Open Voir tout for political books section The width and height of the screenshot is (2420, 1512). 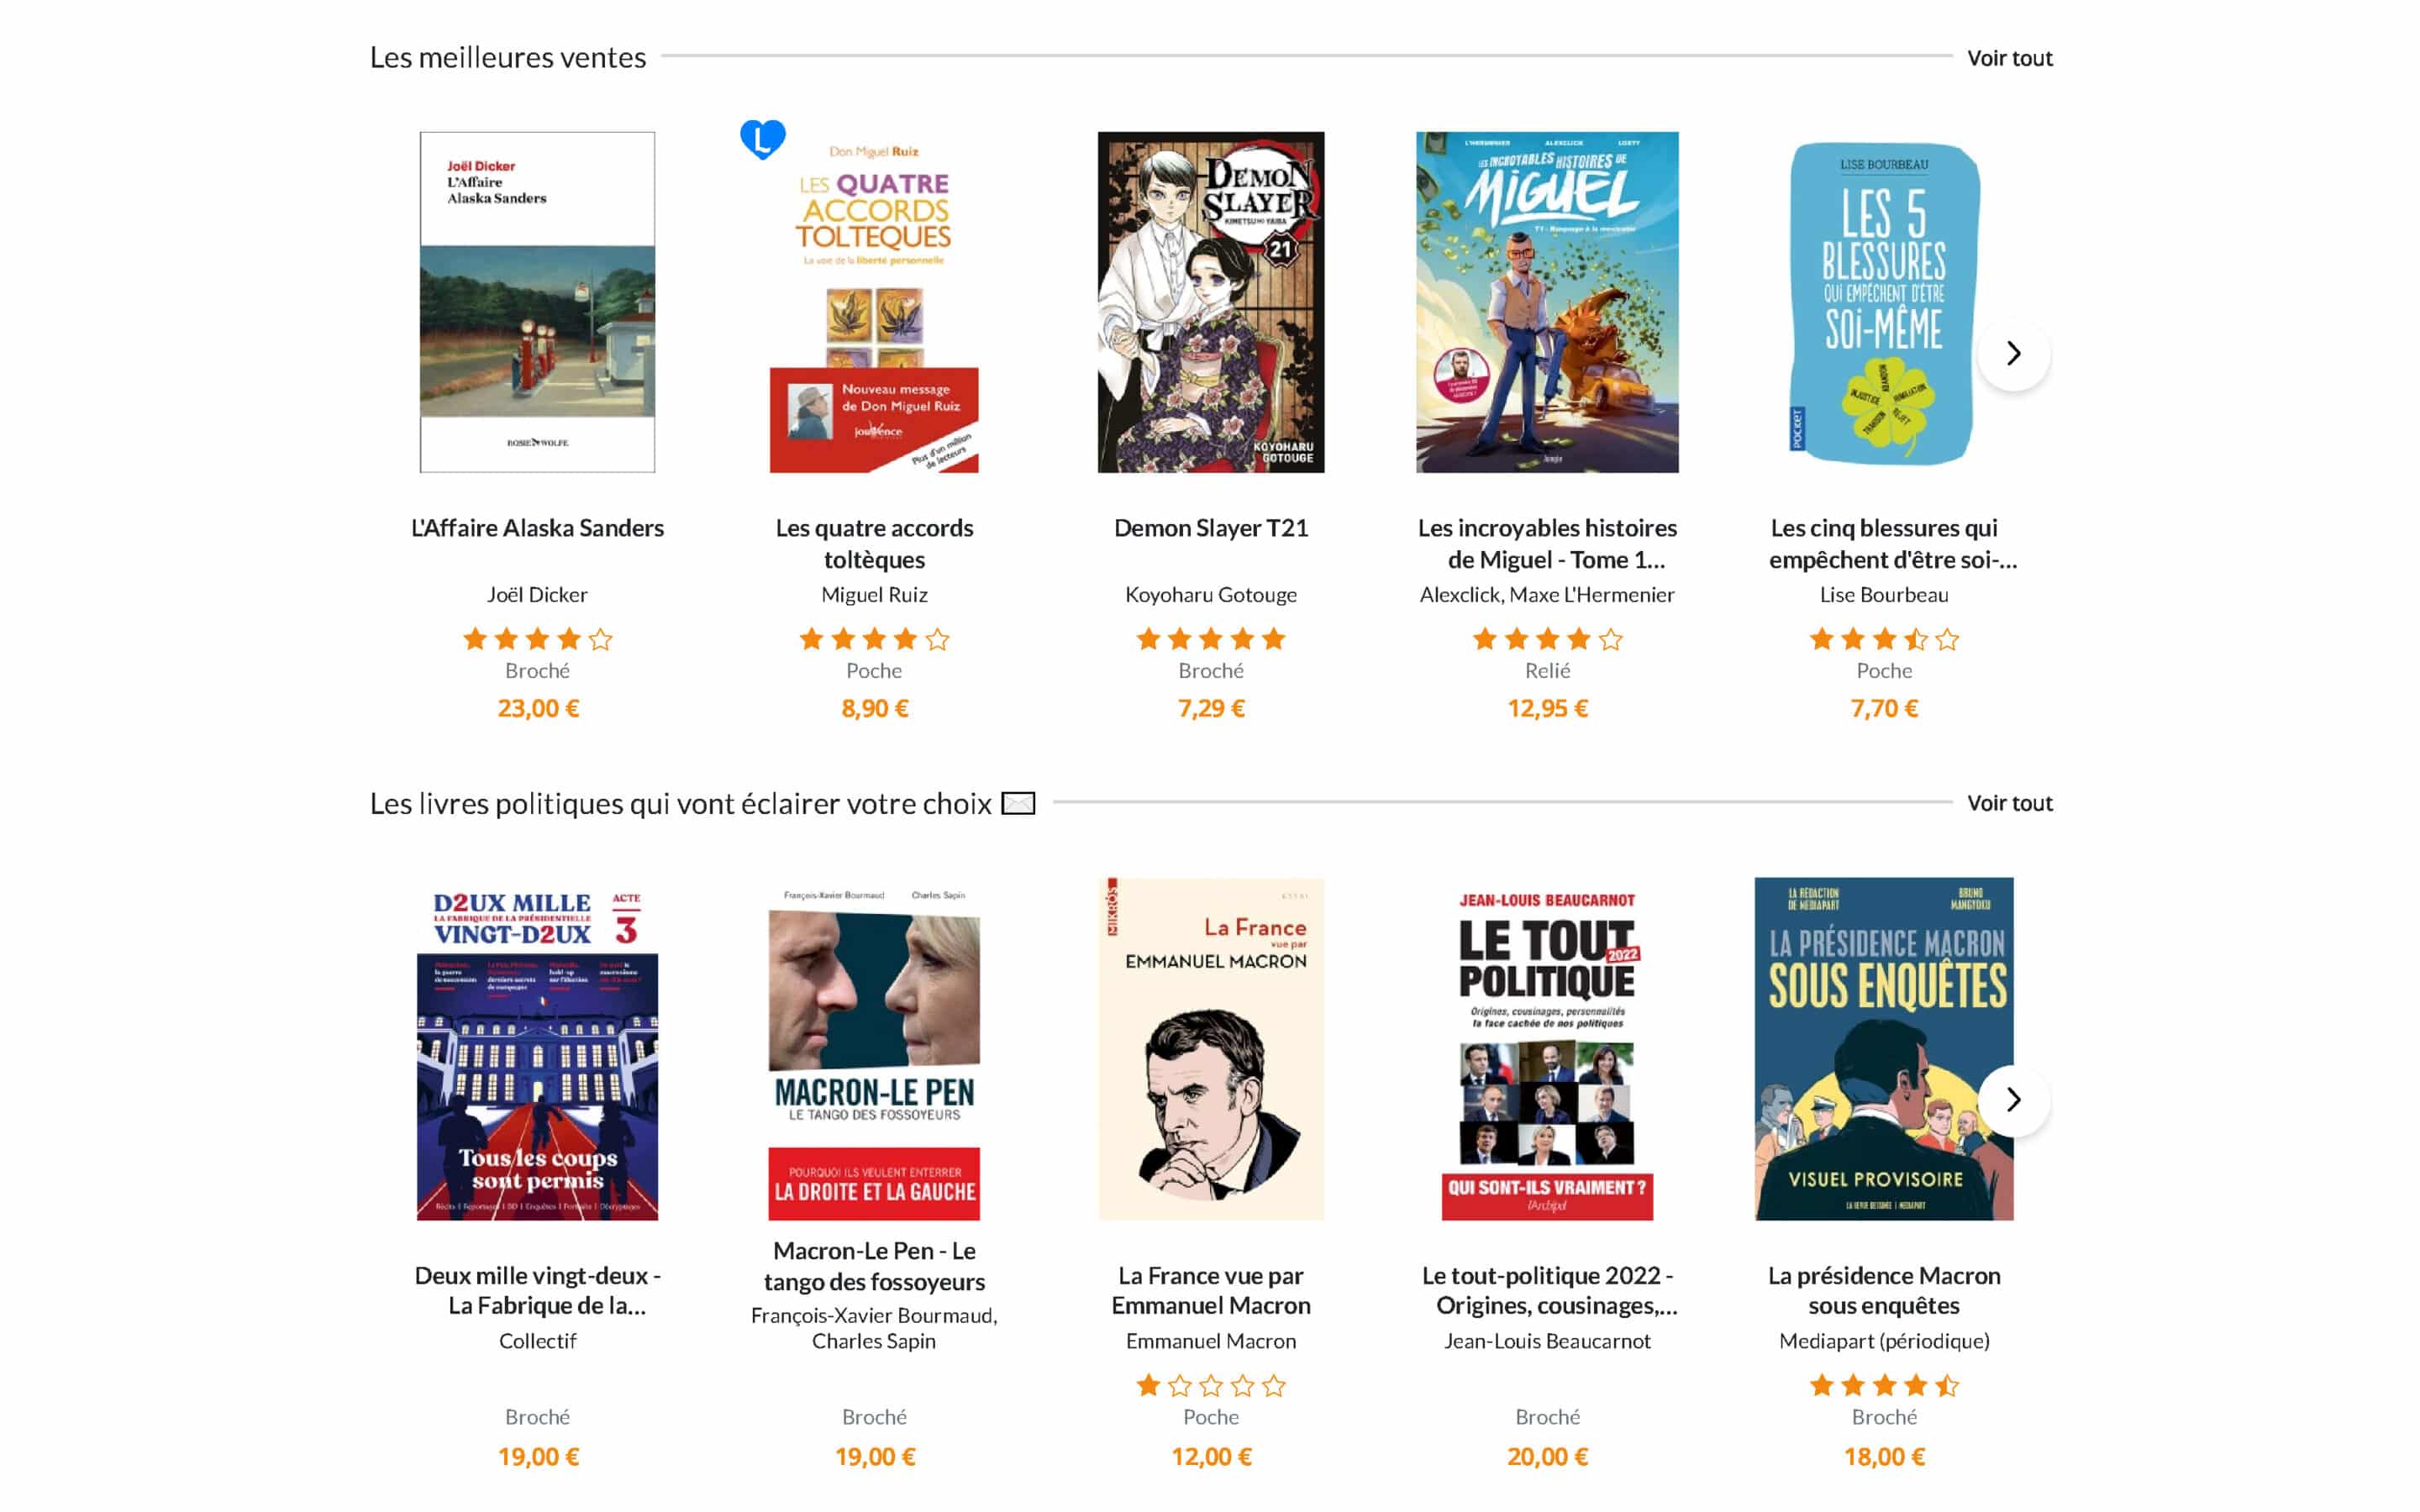click(x=2009, y=803)
